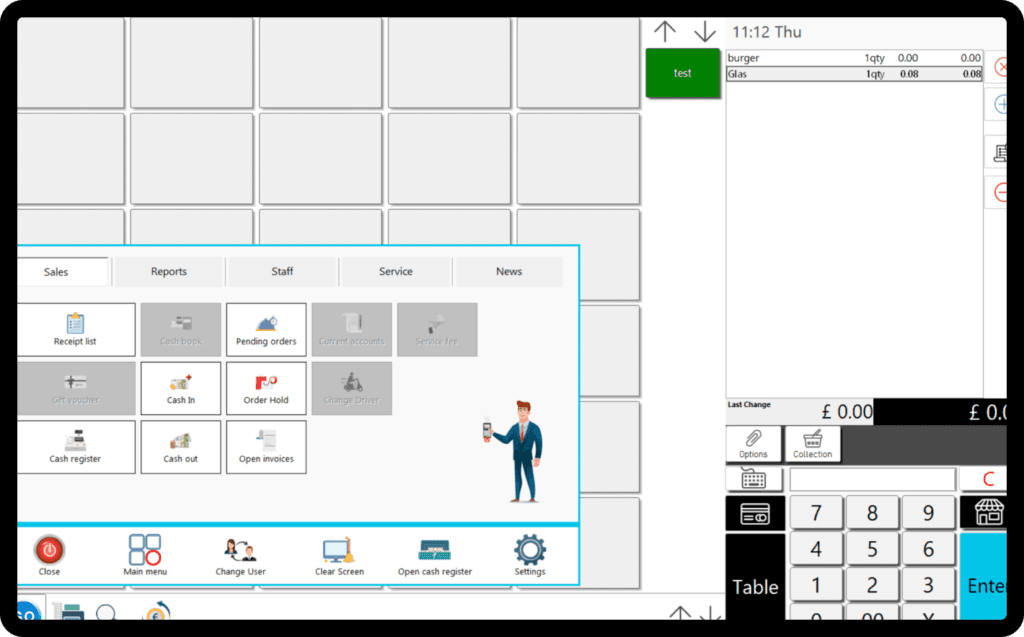1024x637 pixels.
Task: Click the Options paperclip button
Action: coord(753,443)
